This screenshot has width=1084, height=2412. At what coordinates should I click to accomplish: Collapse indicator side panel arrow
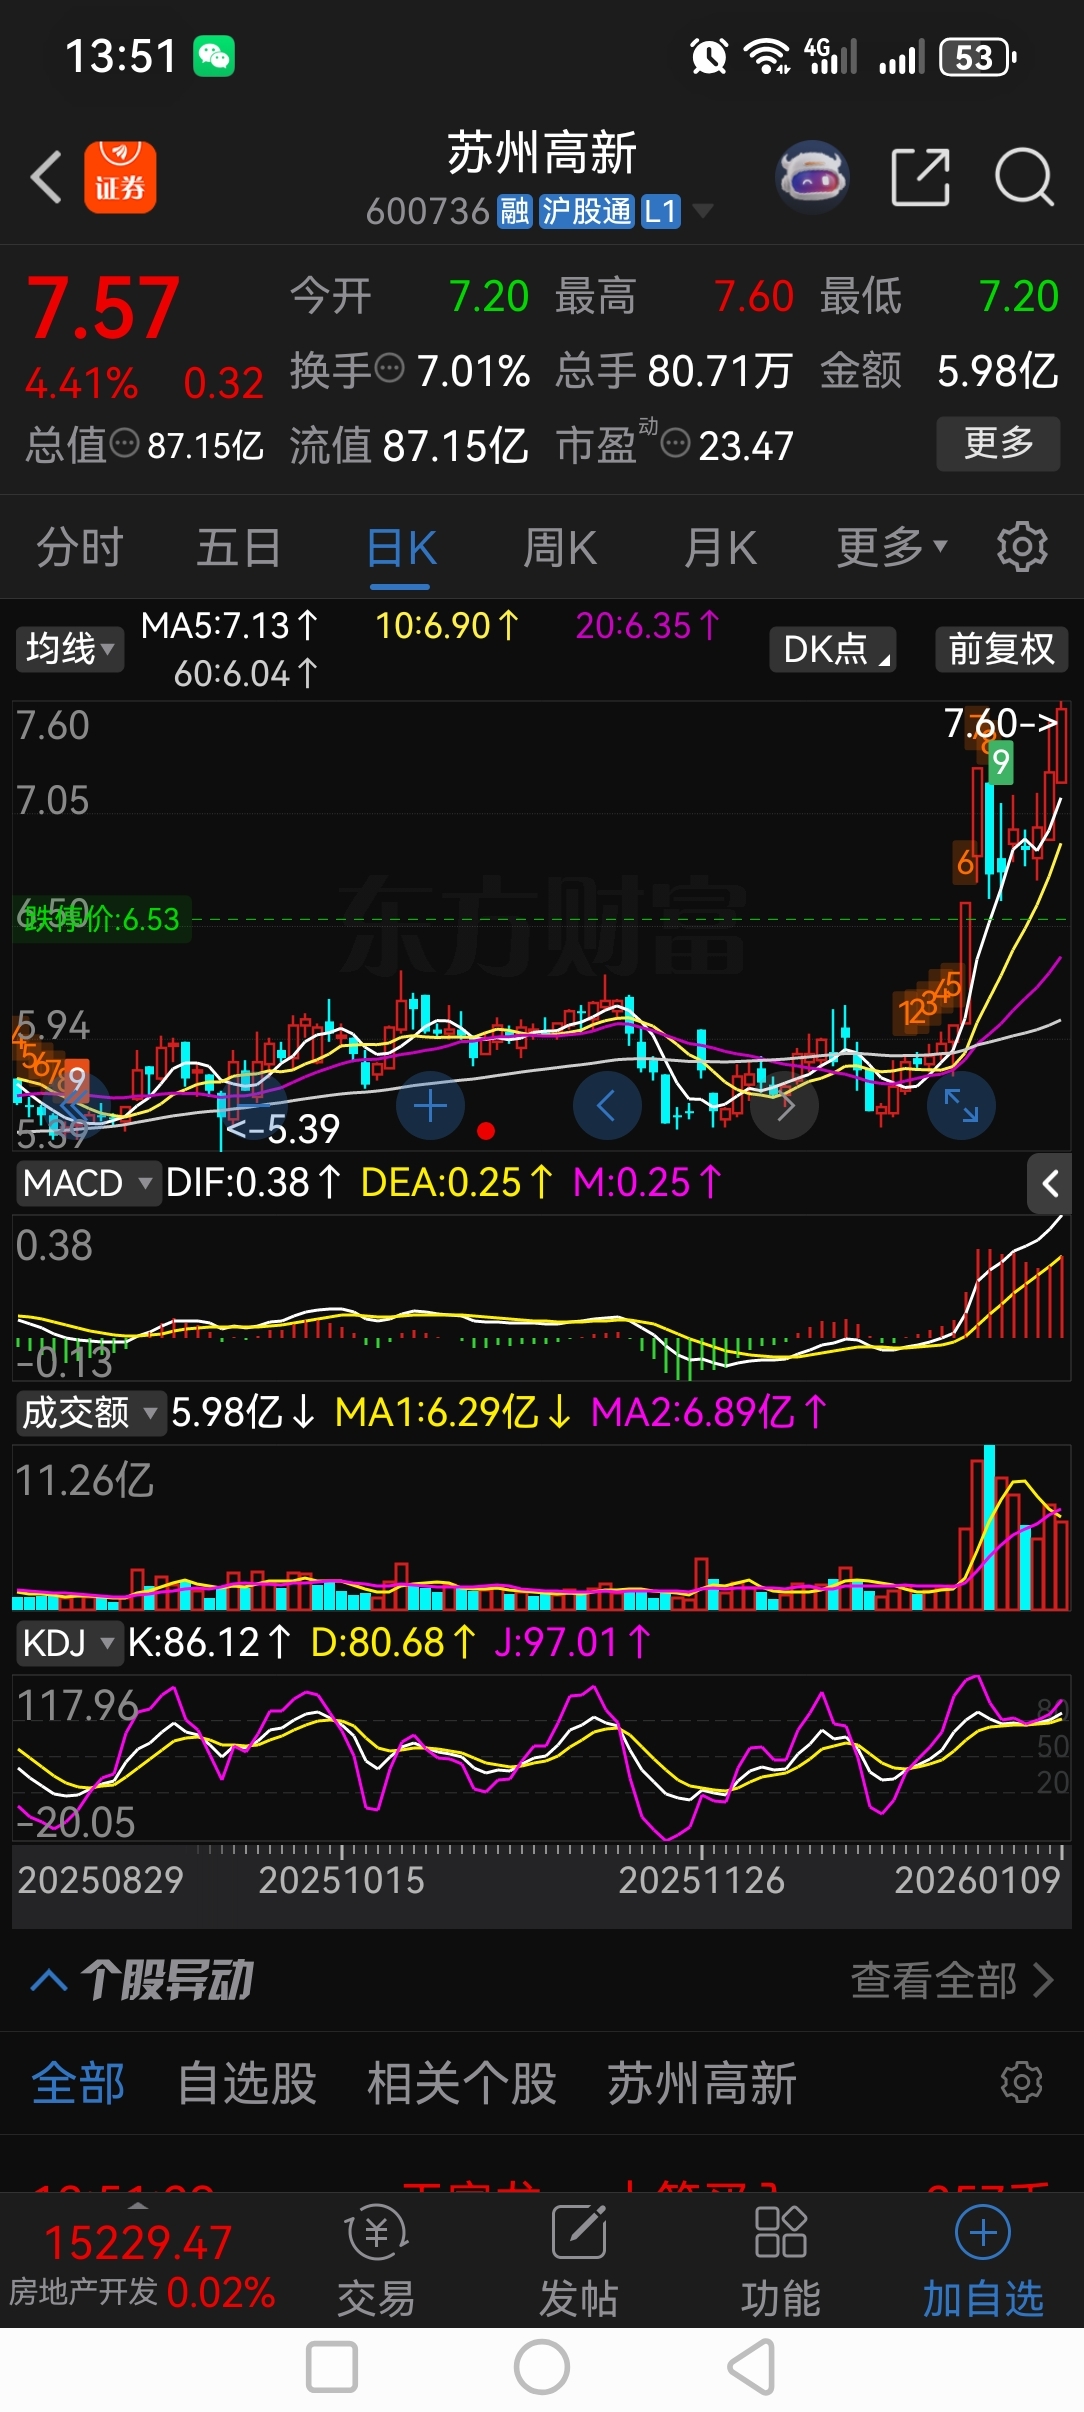click(x=1050, y=1184)
